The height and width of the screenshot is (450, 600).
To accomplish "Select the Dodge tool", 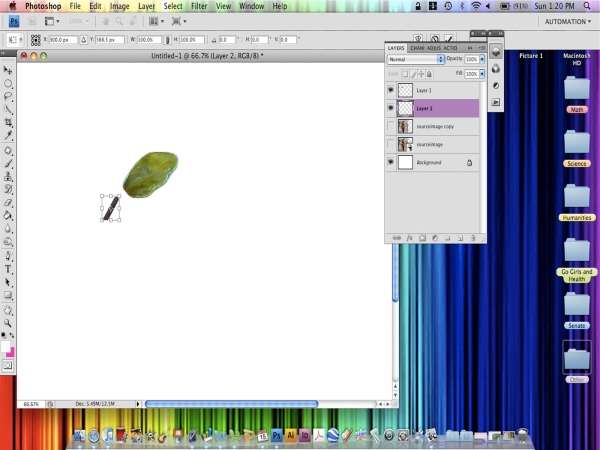I will [x=8, y=241].
